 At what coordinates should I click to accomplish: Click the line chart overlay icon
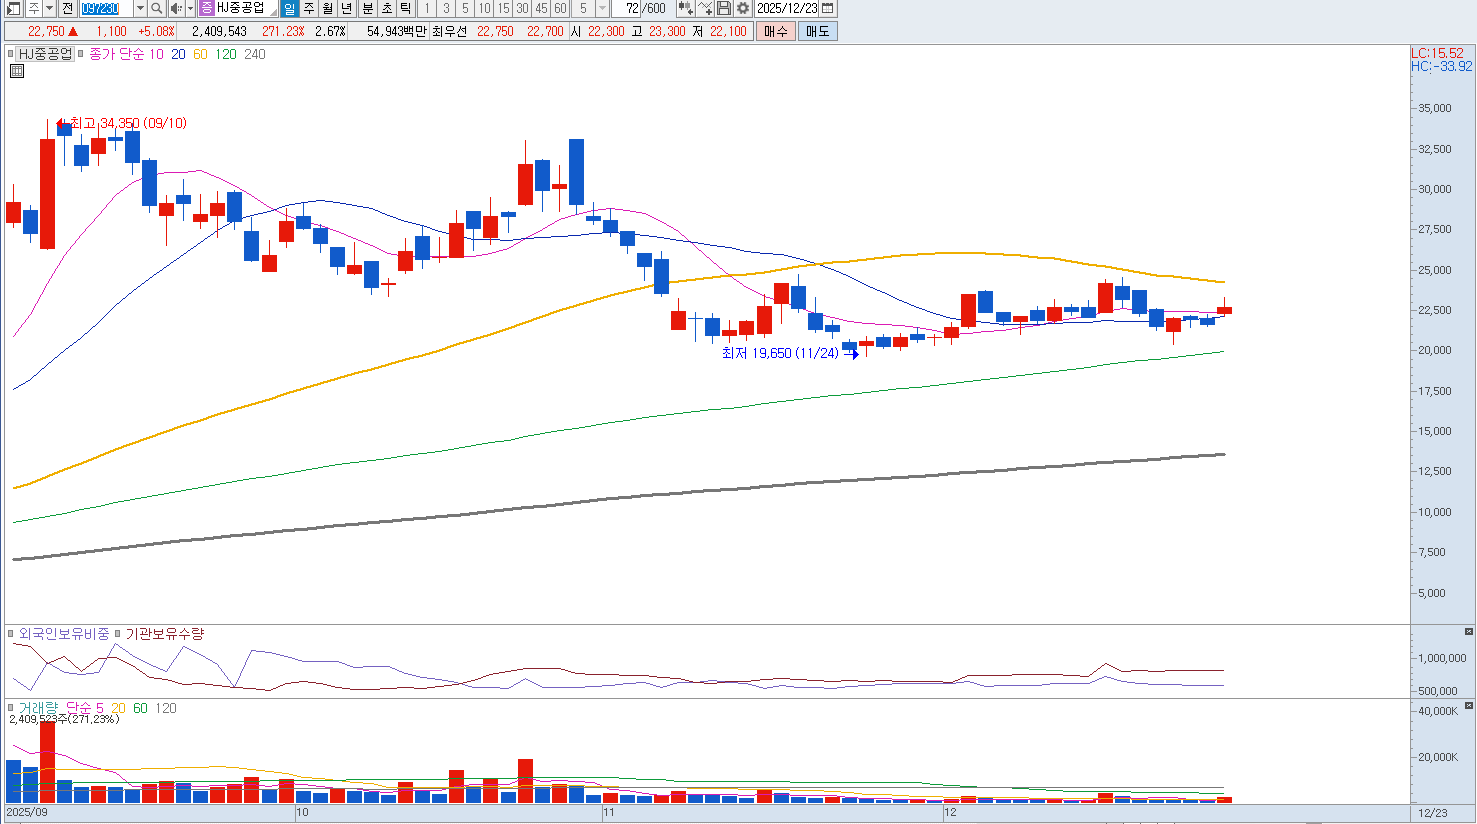pos(705,9)
